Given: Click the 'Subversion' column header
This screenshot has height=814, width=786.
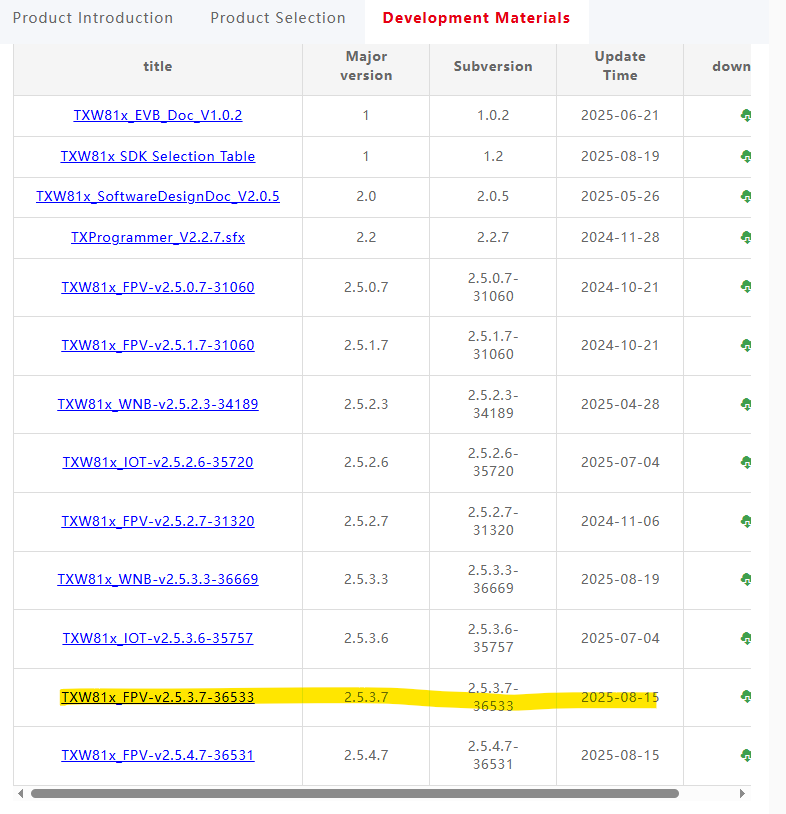Looking at the screenshot, I should point(493,66).
